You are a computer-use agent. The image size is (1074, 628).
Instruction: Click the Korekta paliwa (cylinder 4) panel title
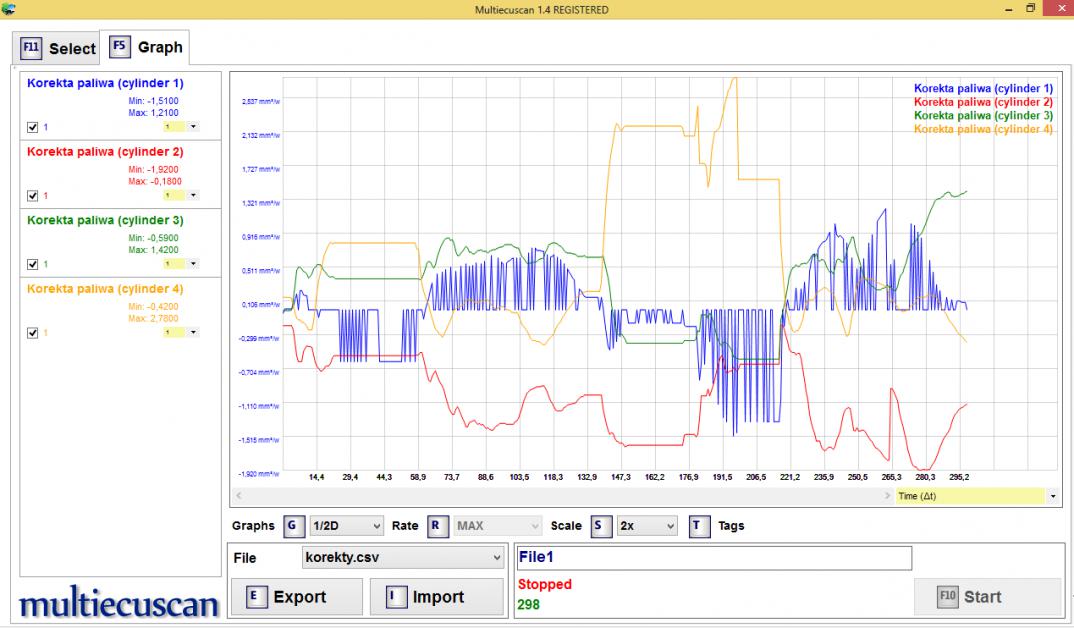(105, 288)
